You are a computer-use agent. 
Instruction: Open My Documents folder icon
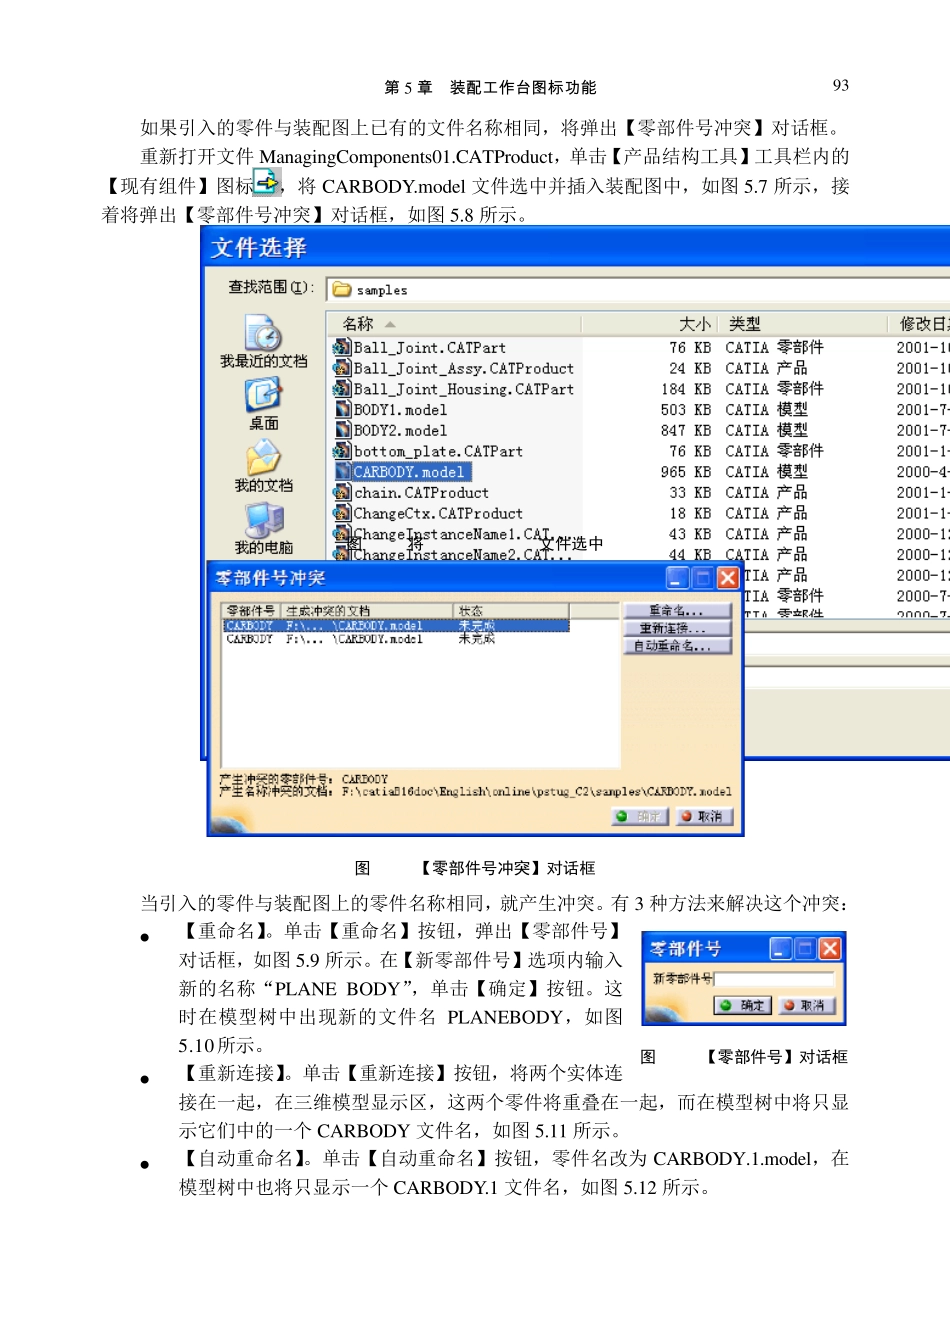(263, 458)
